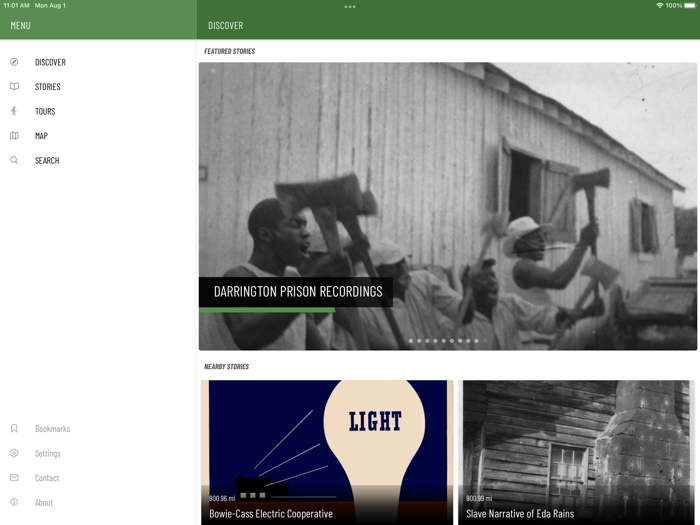Click the Settings gear icon
The image size is (700, 525).
pos(14,453)
